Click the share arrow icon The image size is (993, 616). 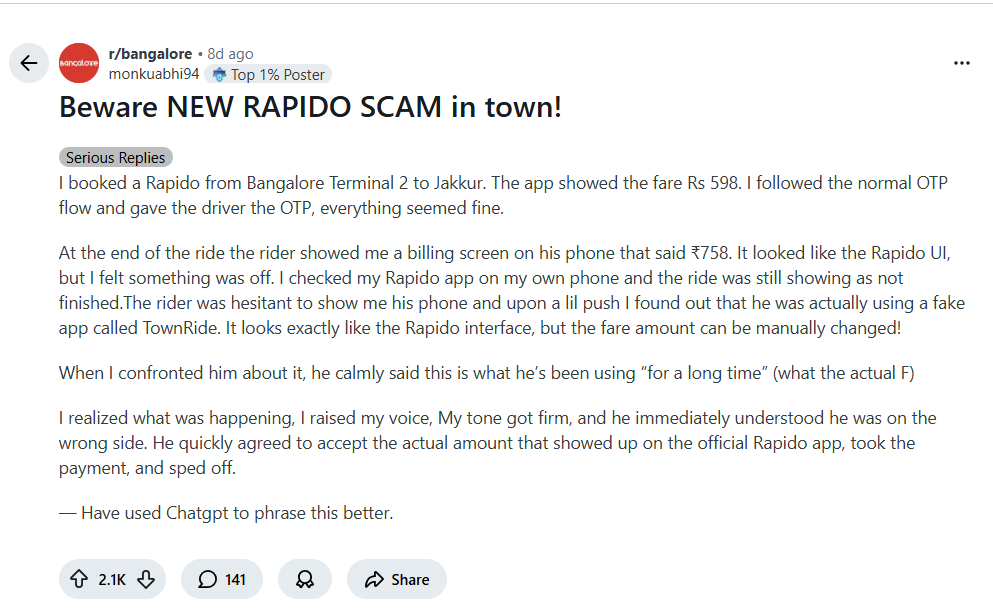click(375, 579)
